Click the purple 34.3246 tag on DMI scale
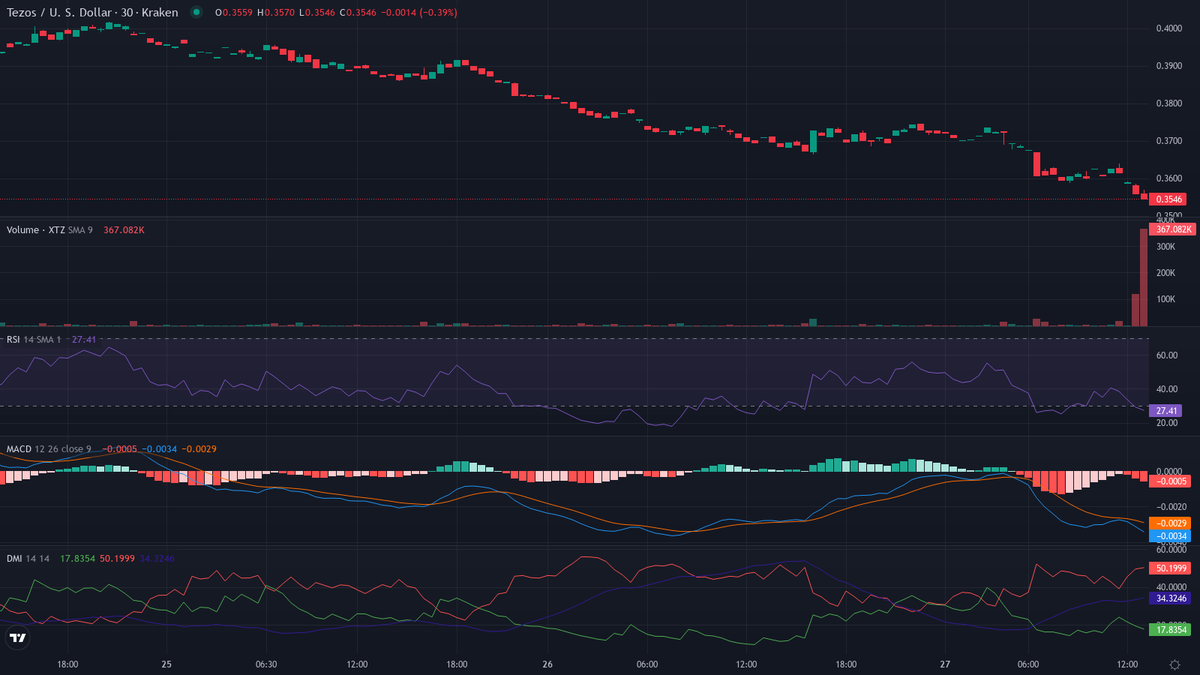The image size is (1200, 675). tap(1171, 598)
